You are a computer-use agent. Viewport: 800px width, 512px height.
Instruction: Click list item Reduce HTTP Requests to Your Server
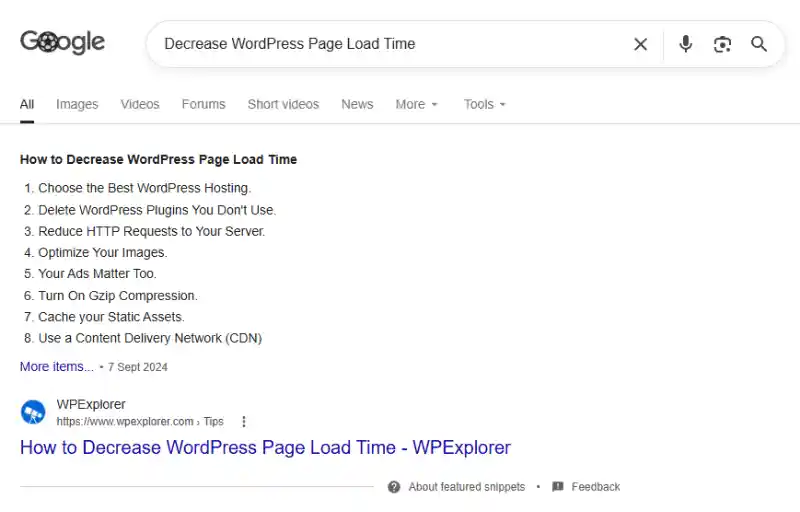pos(152,232)
